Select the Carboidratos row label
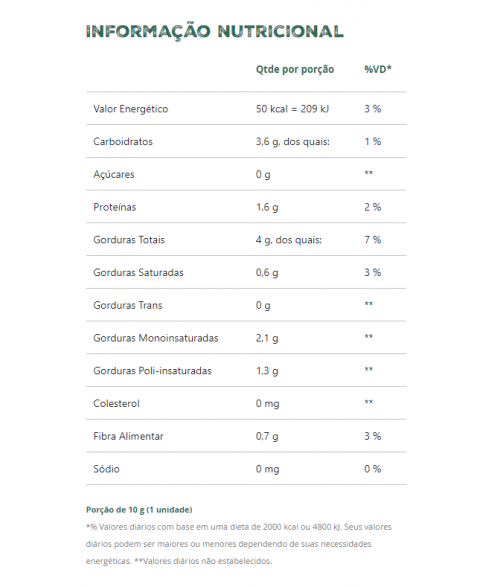This screenshot has height=587, width=478. [x=123, y=142]
